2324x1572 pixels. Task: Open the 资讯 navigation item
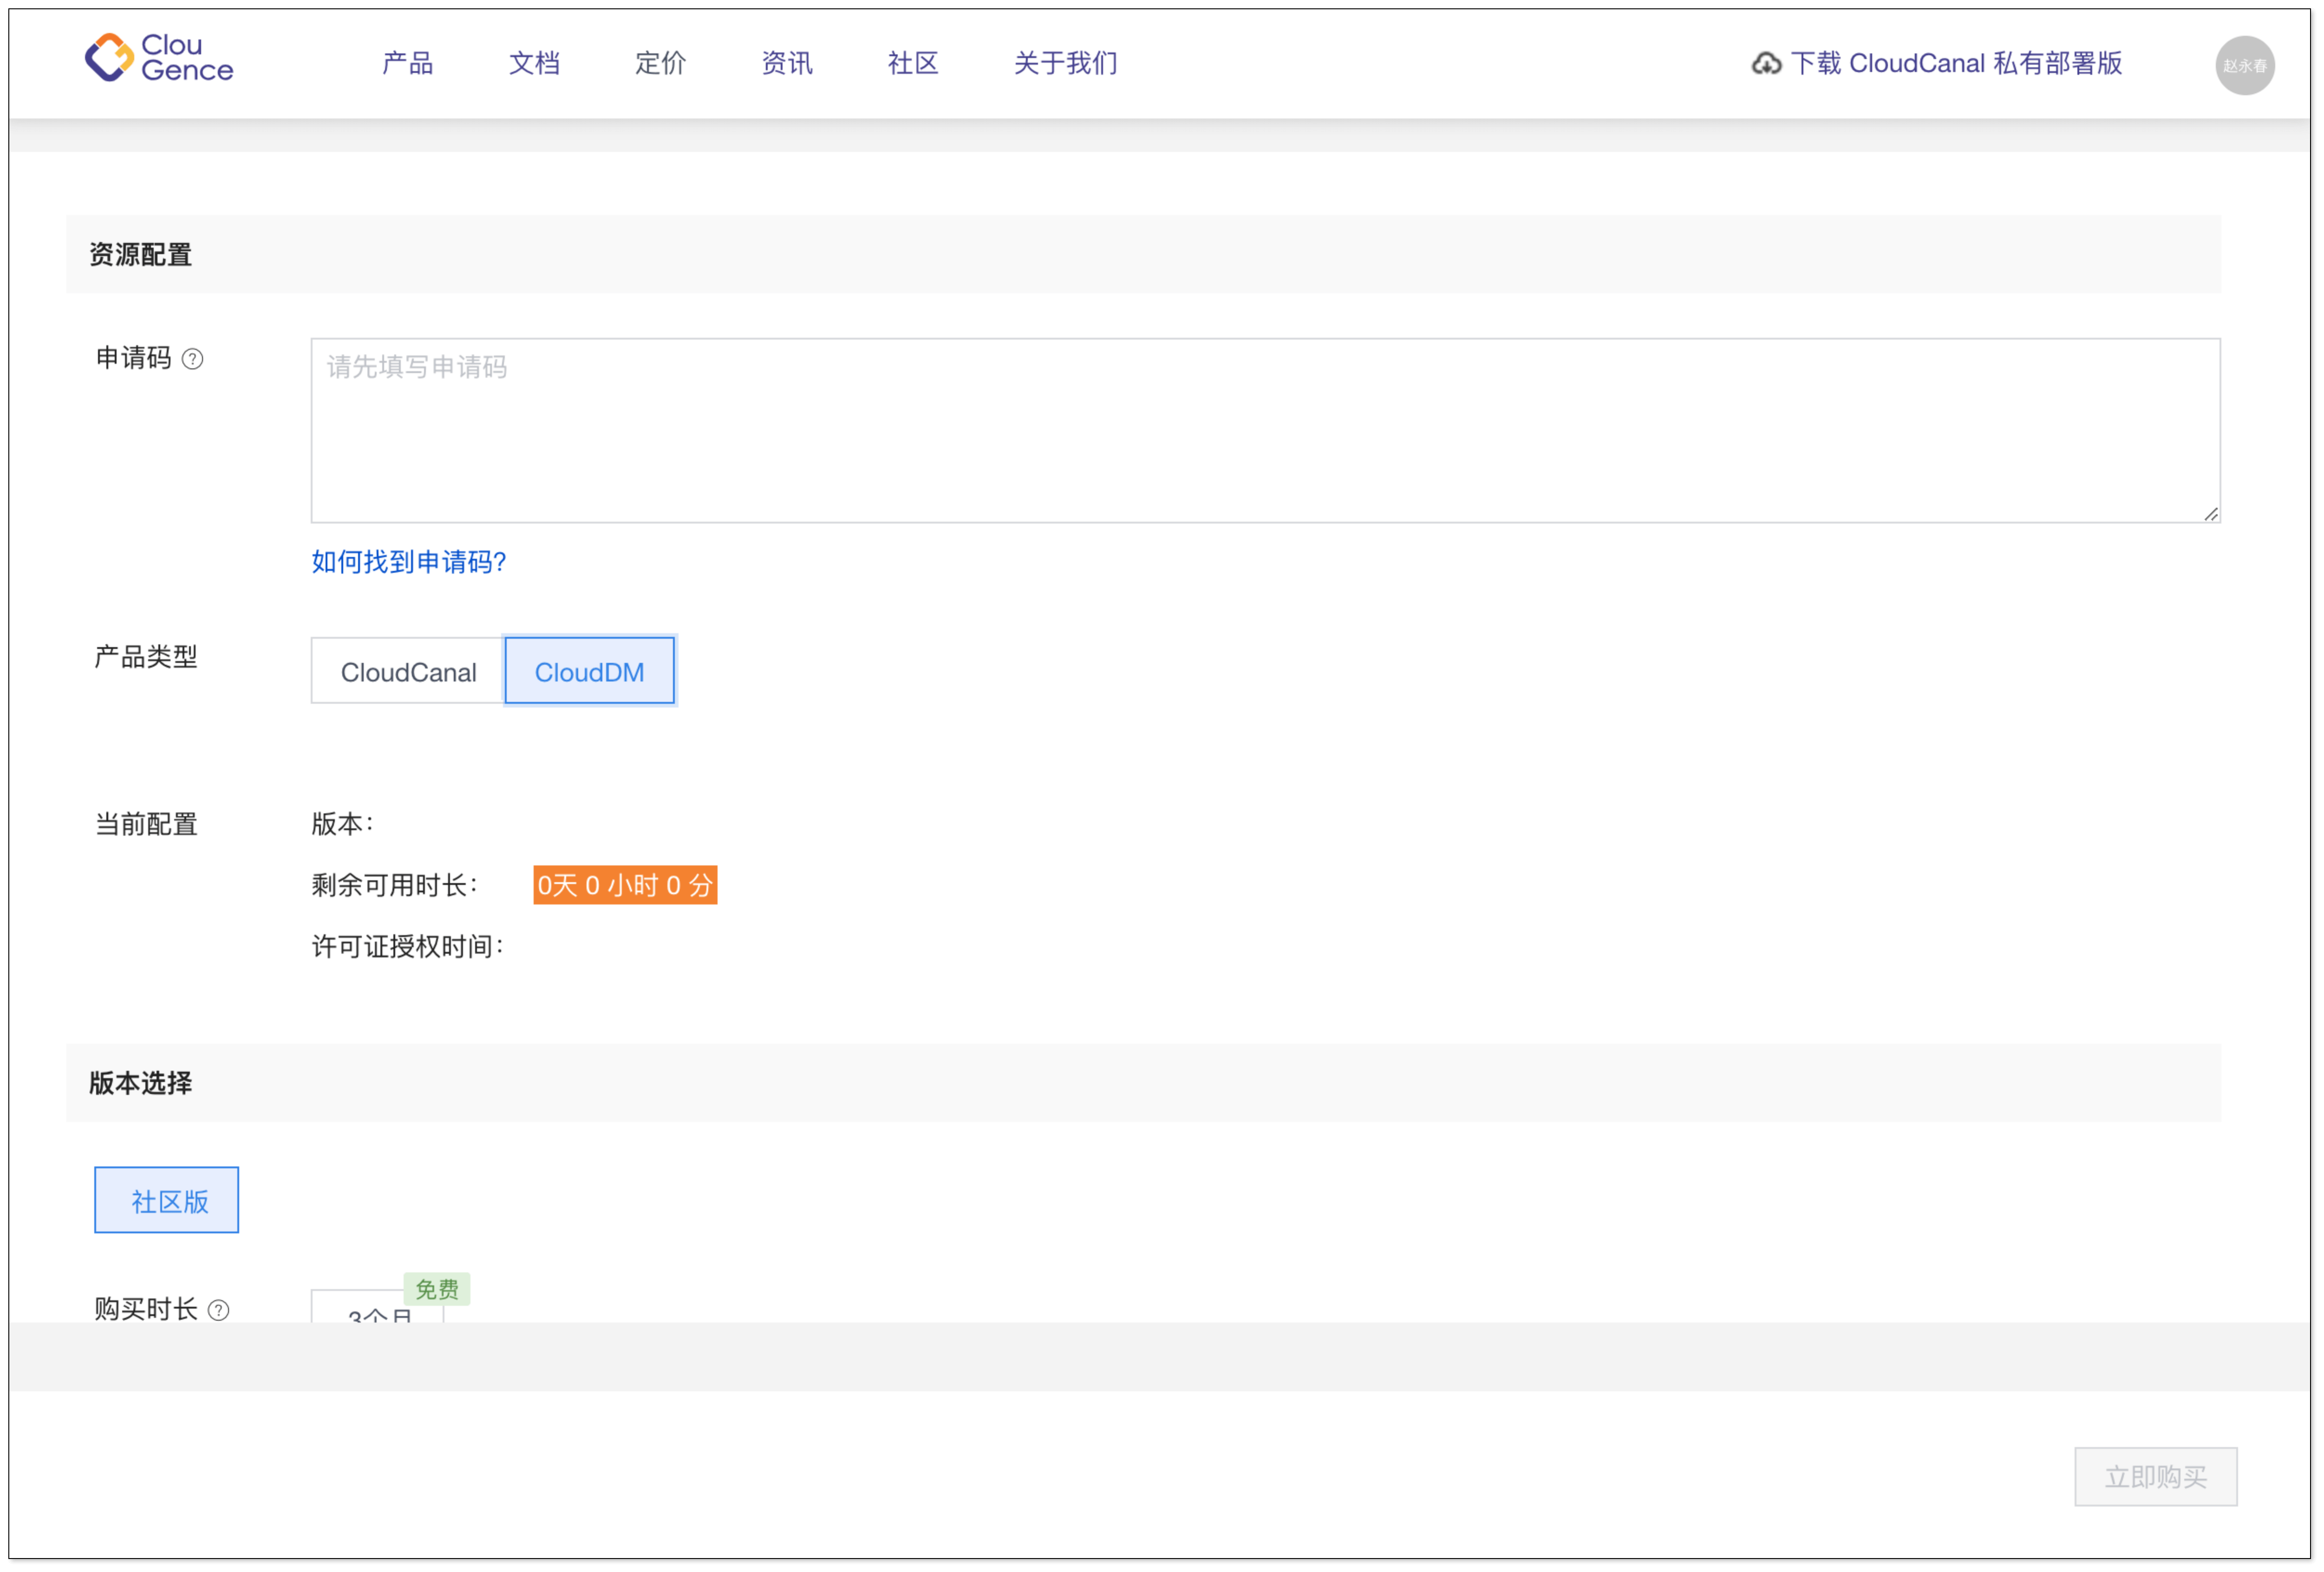tap(787, 64)
